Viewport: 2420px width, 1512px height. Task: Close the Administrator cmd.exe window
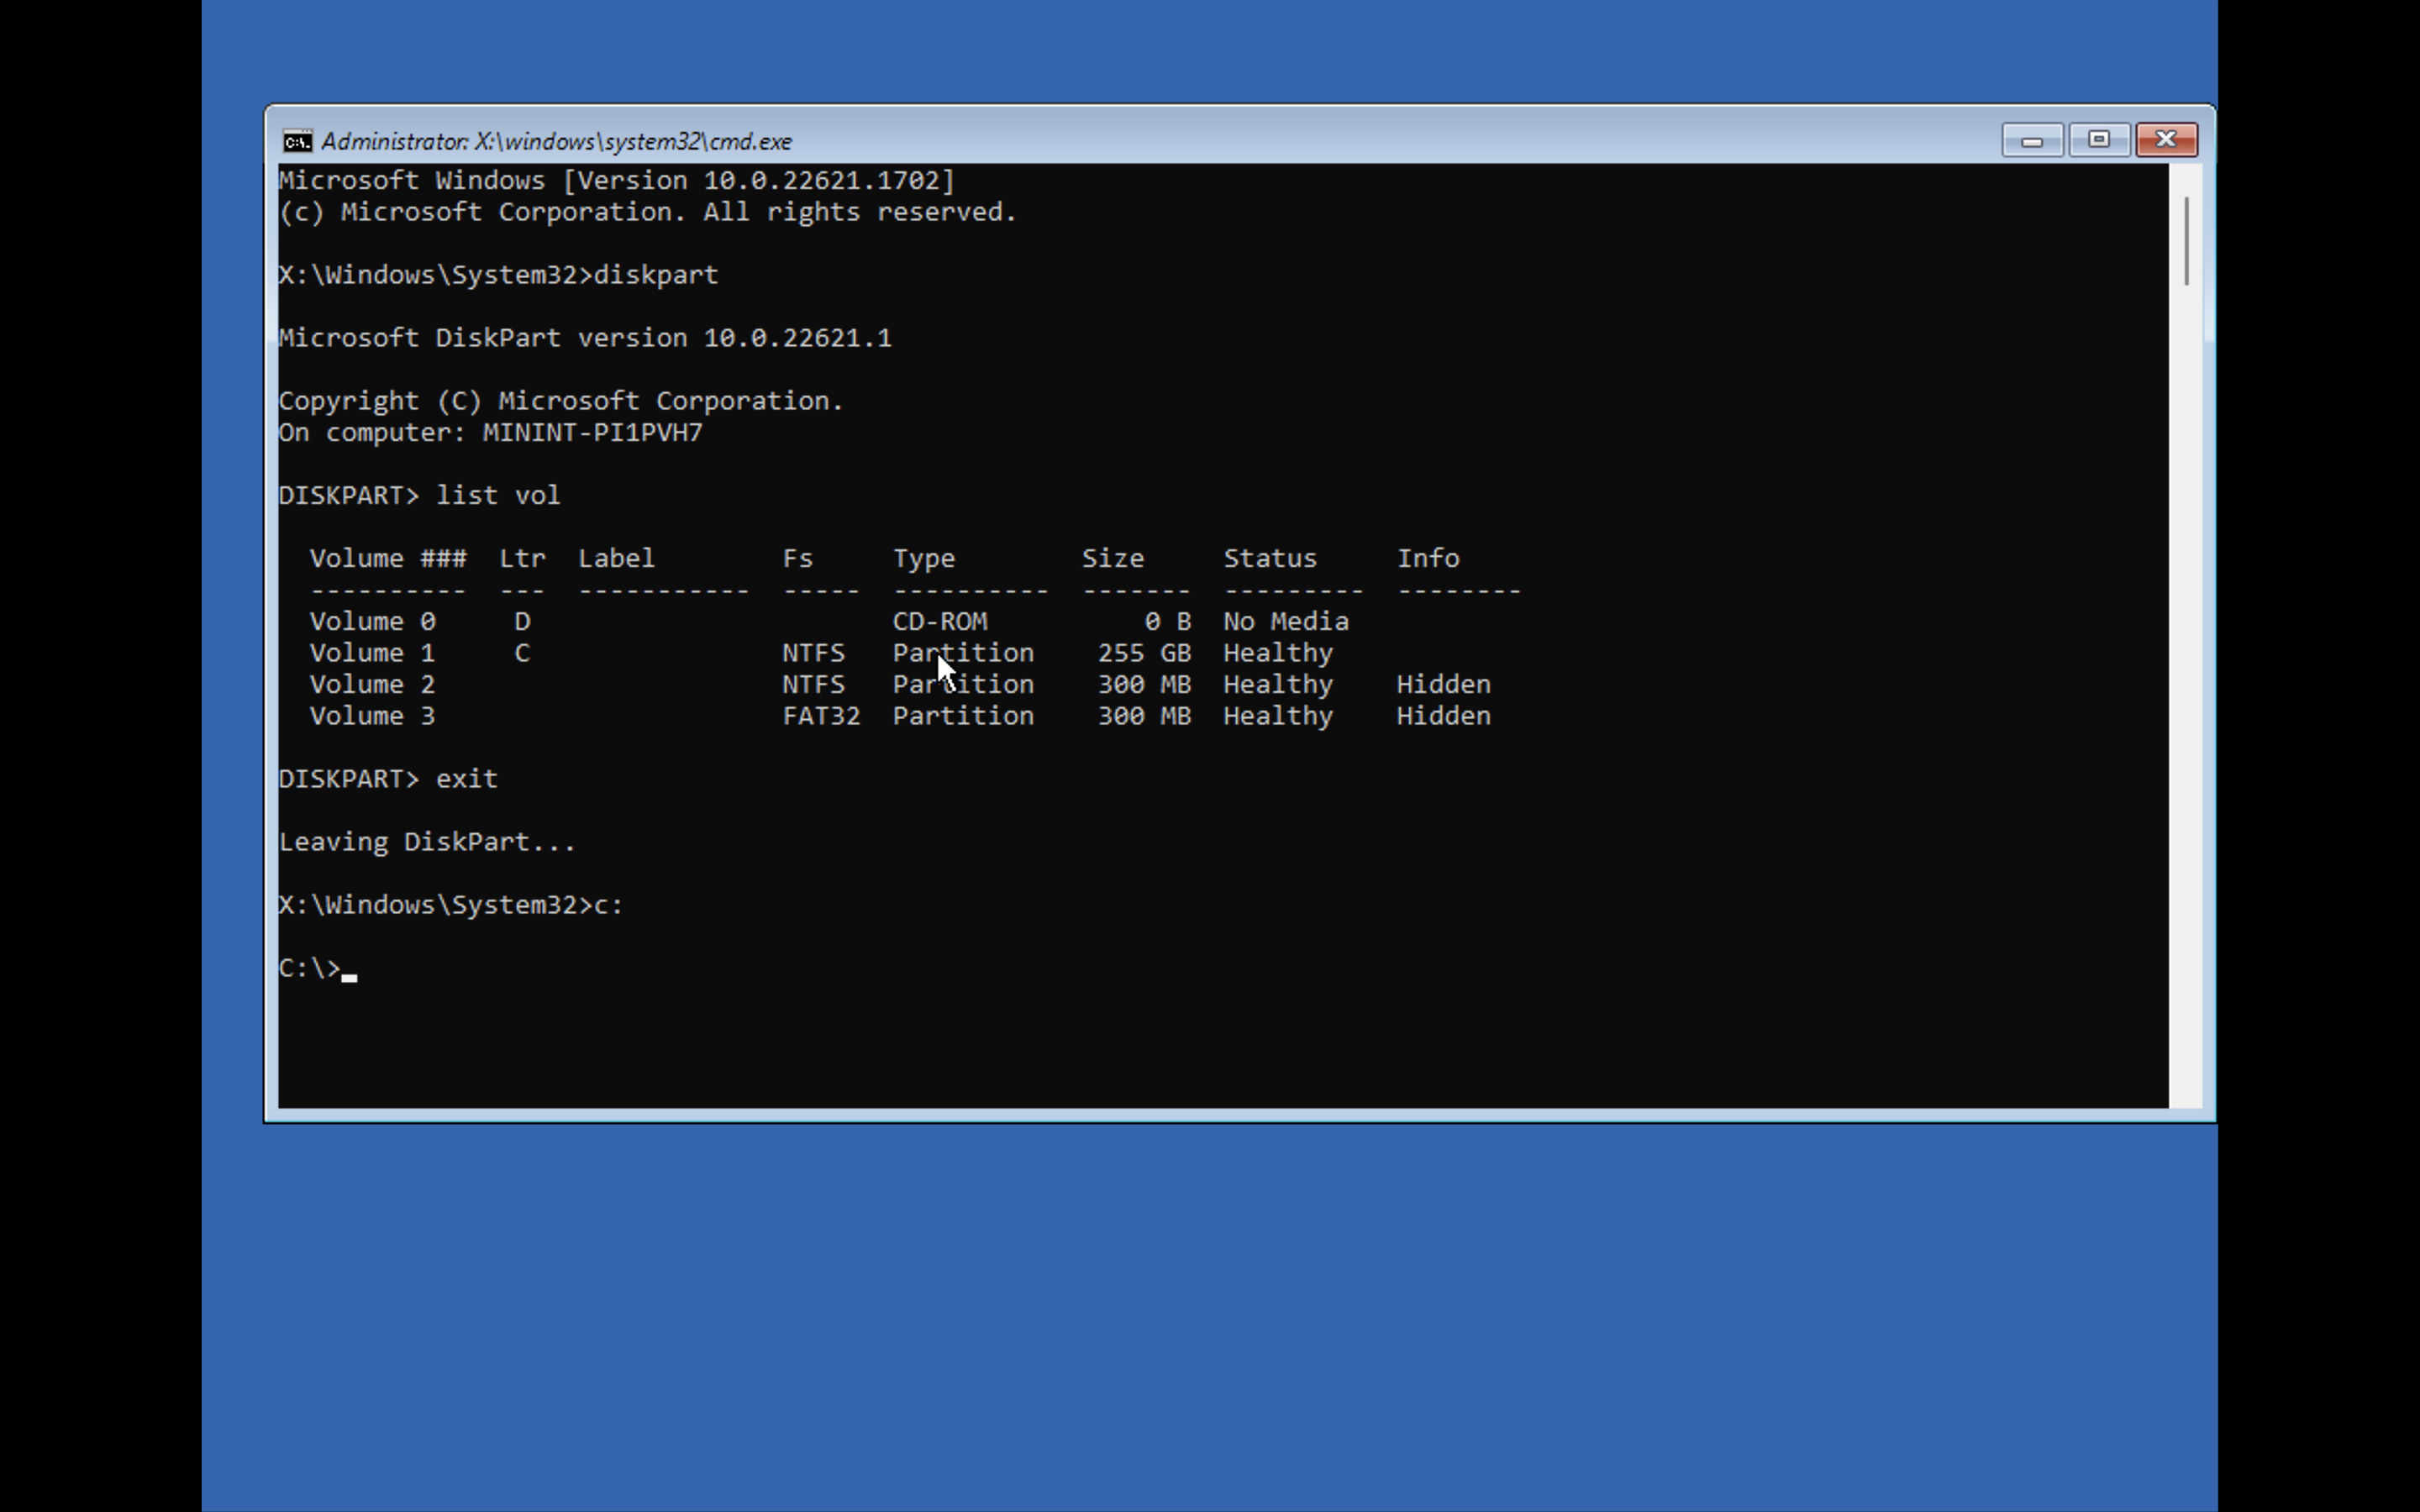2165,140
